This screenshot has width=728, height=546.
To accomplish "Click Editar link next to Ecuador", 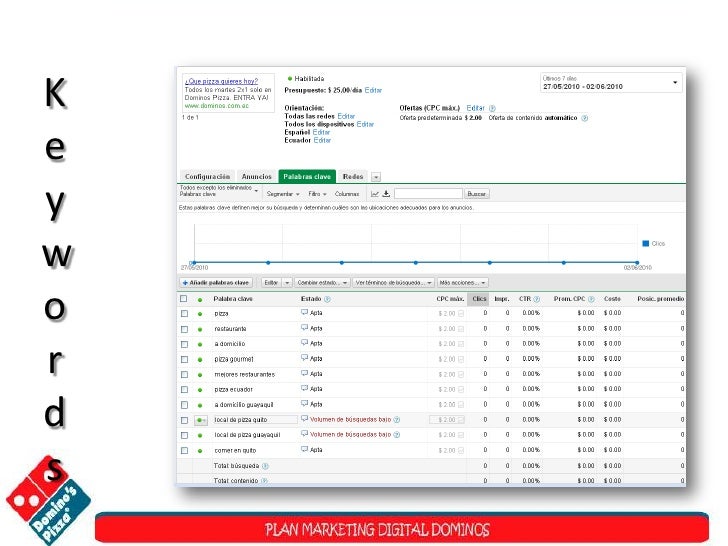I will point(322,140).
